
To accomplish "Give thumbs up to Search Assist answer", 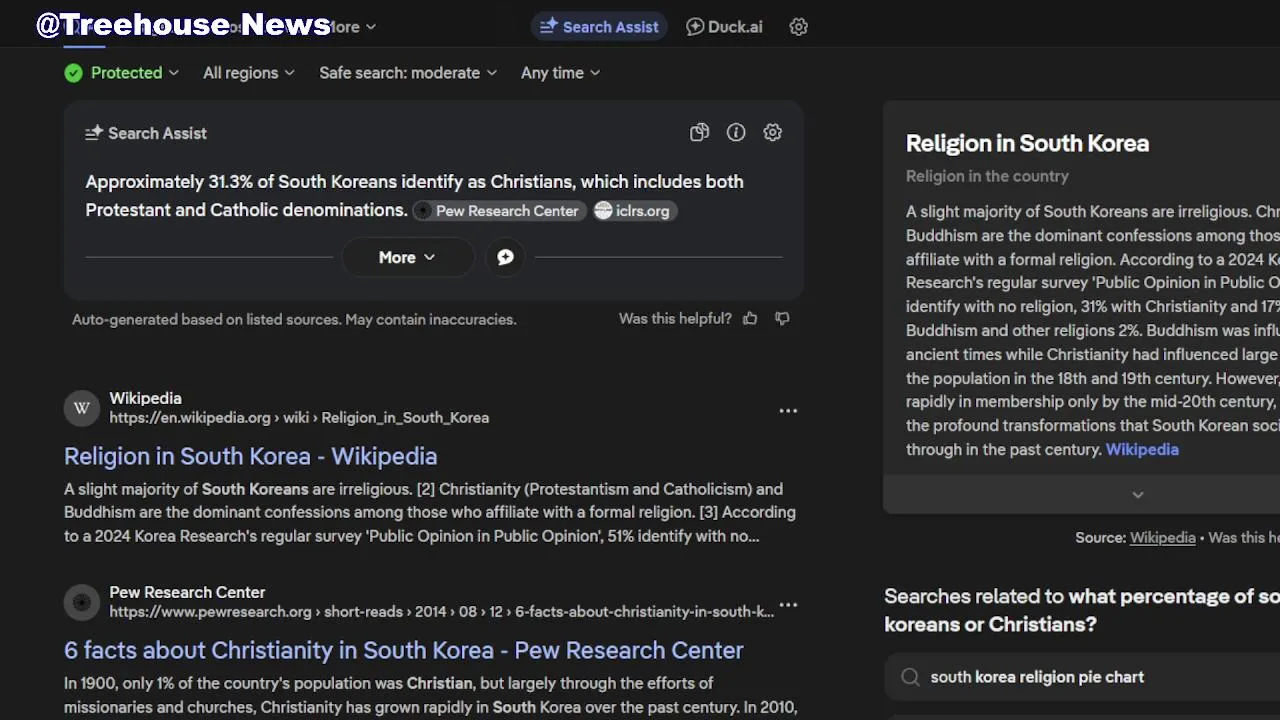I will [750, 318].
